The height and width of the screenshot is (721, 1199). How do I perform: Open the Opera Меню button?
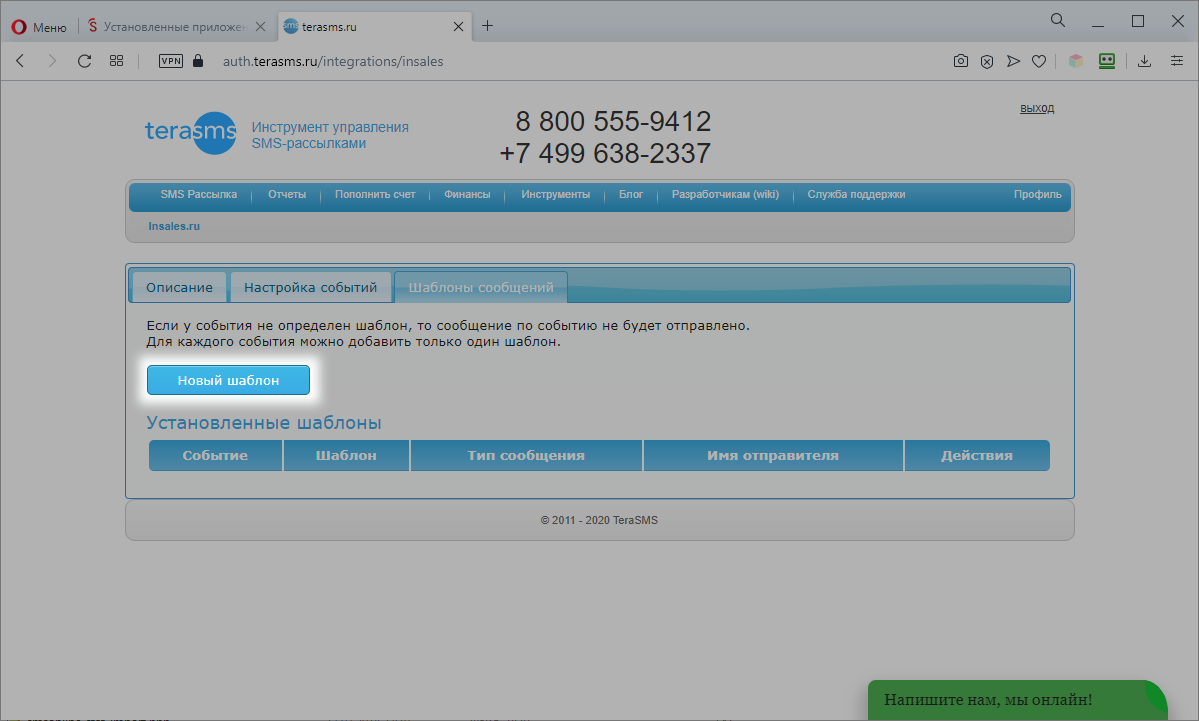pos(39,27)
